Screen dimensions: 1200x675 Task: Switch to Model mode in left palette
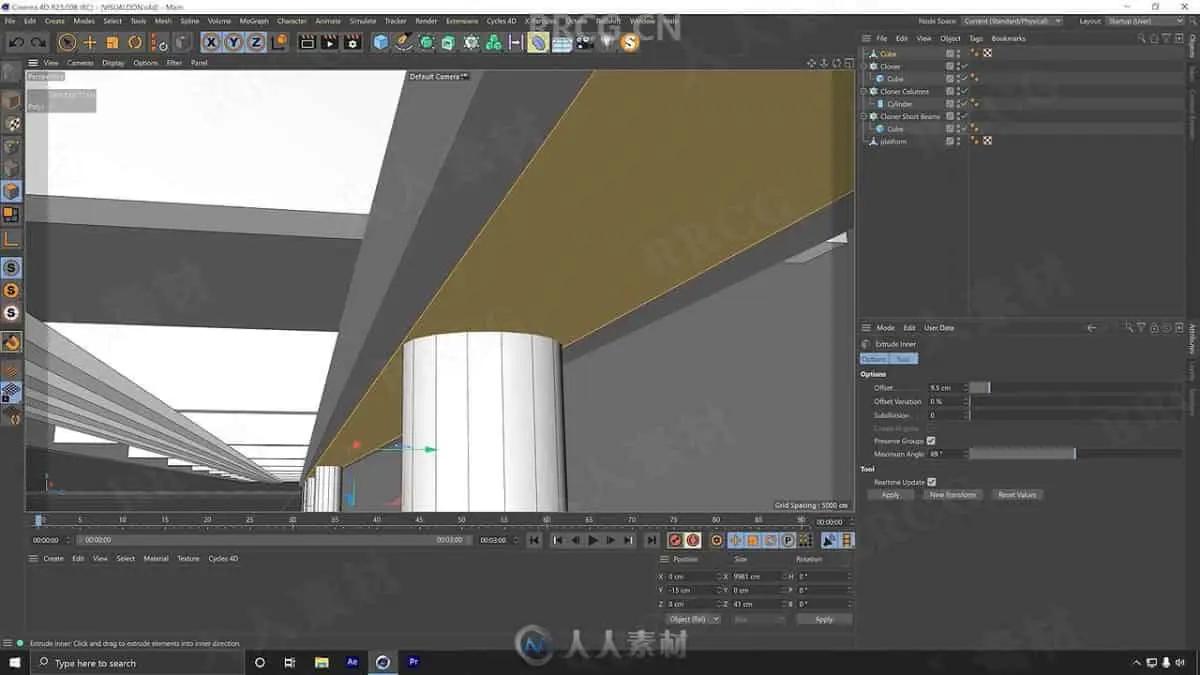coord(11,100)
